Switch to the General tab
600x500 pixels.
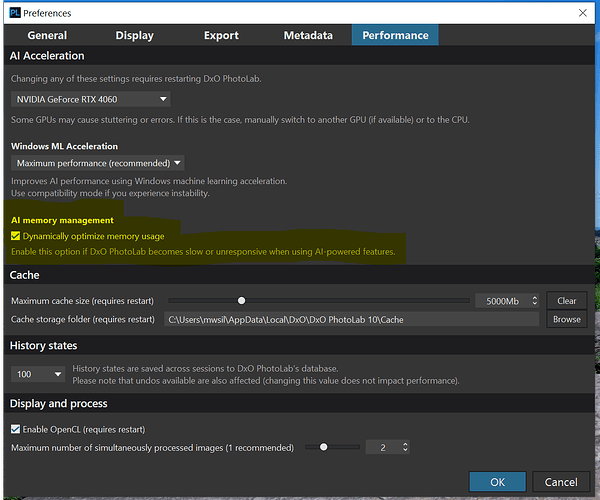click(47, 35)
